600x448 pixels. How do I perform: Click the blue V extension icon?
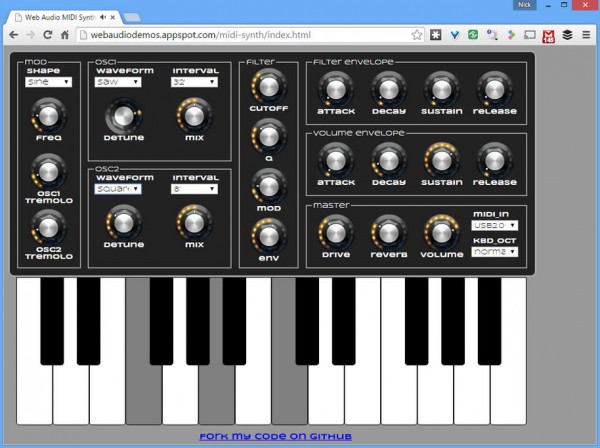coord(454,35)
